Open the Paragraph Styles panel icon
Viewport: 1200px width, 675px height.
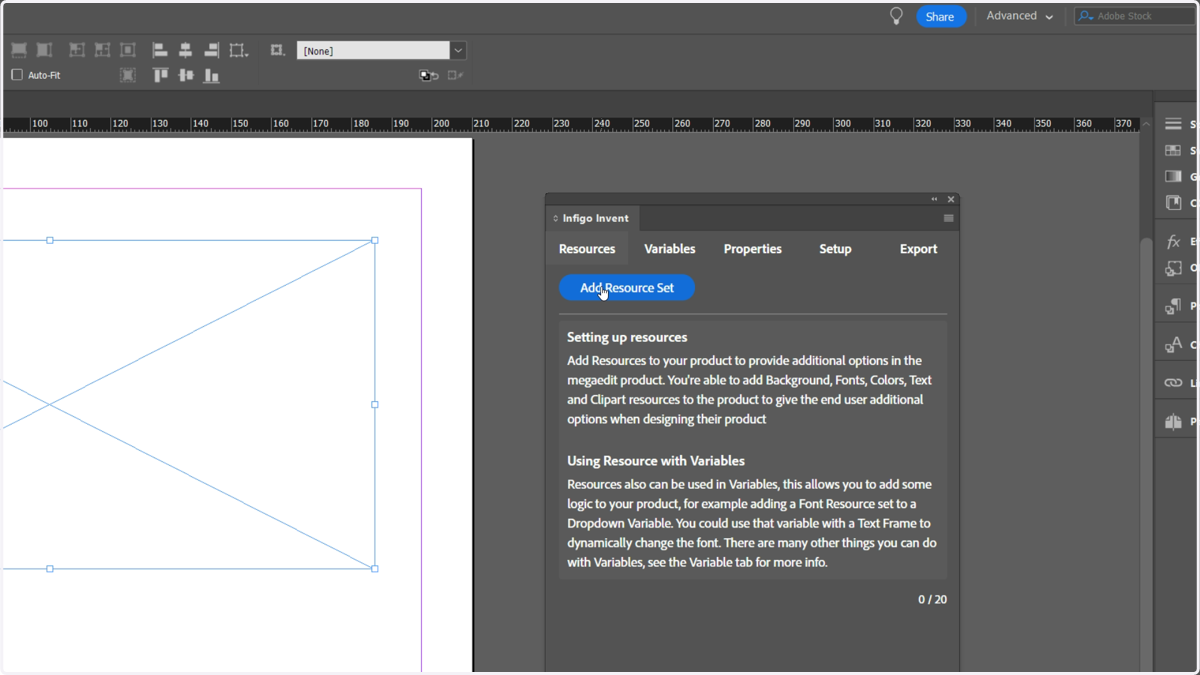(1173, 306)
